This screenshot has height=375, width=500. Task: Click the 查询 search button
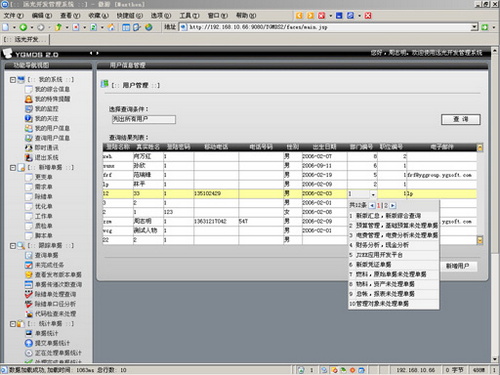point(461,119)
